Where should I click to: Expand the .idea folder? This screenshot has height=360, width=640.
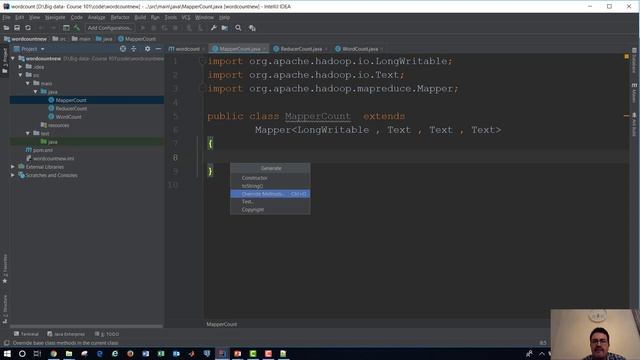(20, 67)
